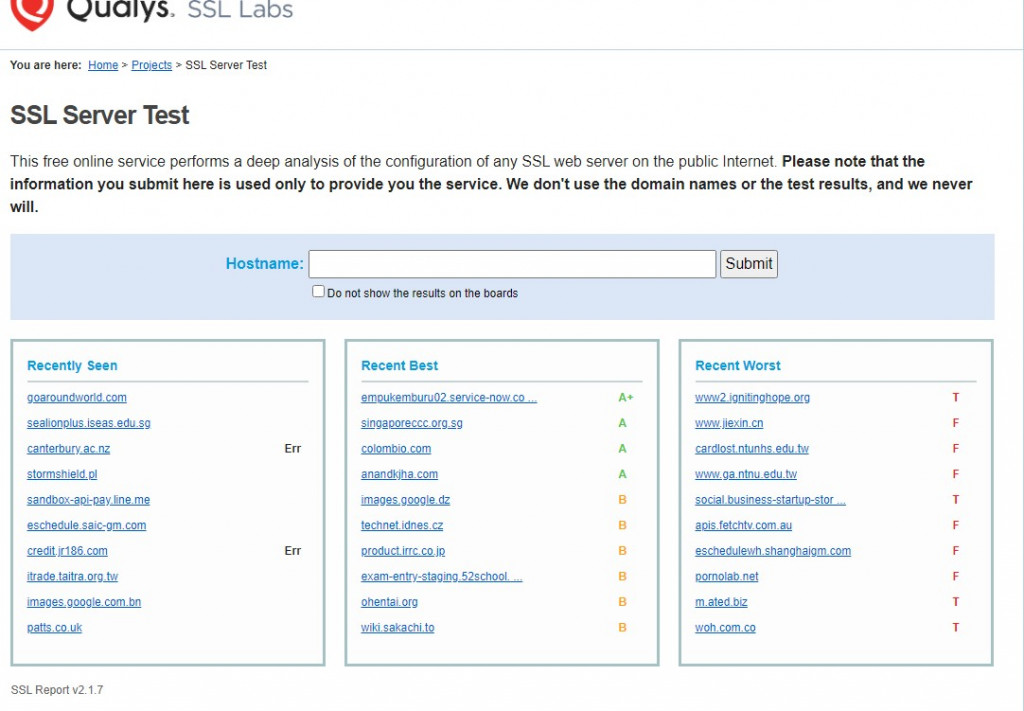The width and height of the screenshot is (1024, 711).
Task: Click the F grade beside www.jiexin.cn
Action: point(955,423)
